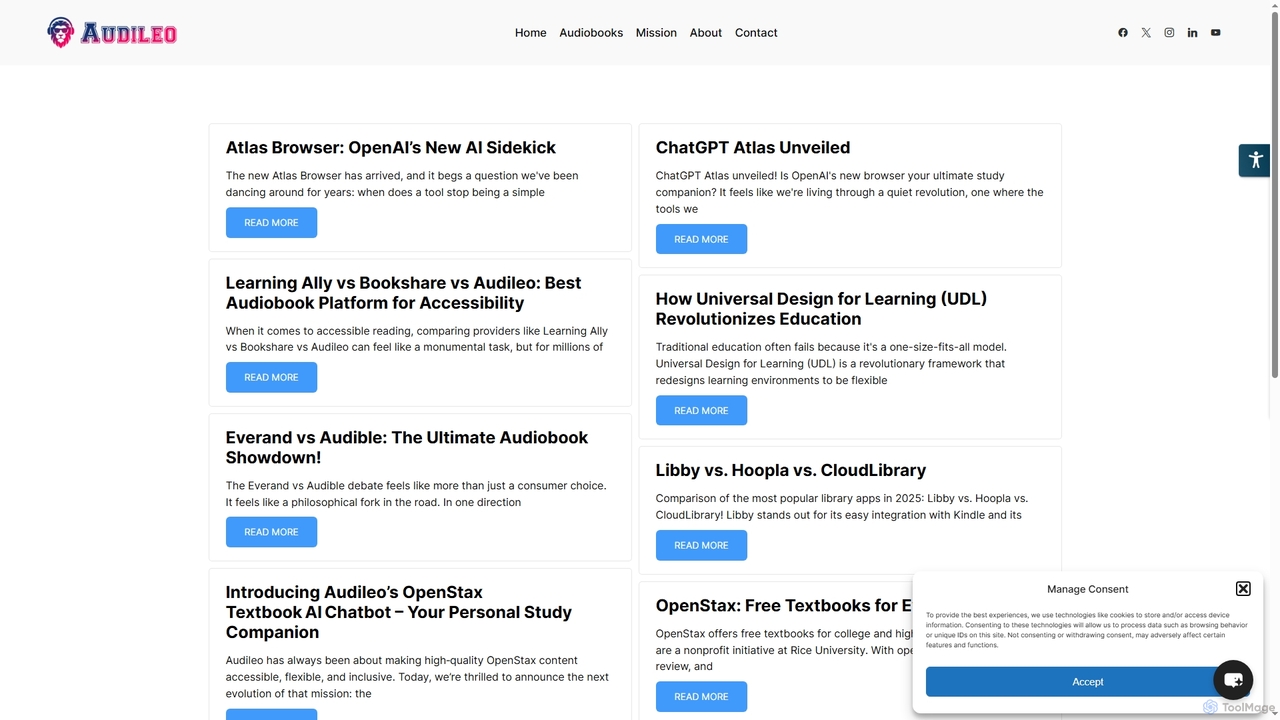Open the Facebook social icon

point(1123,33)
